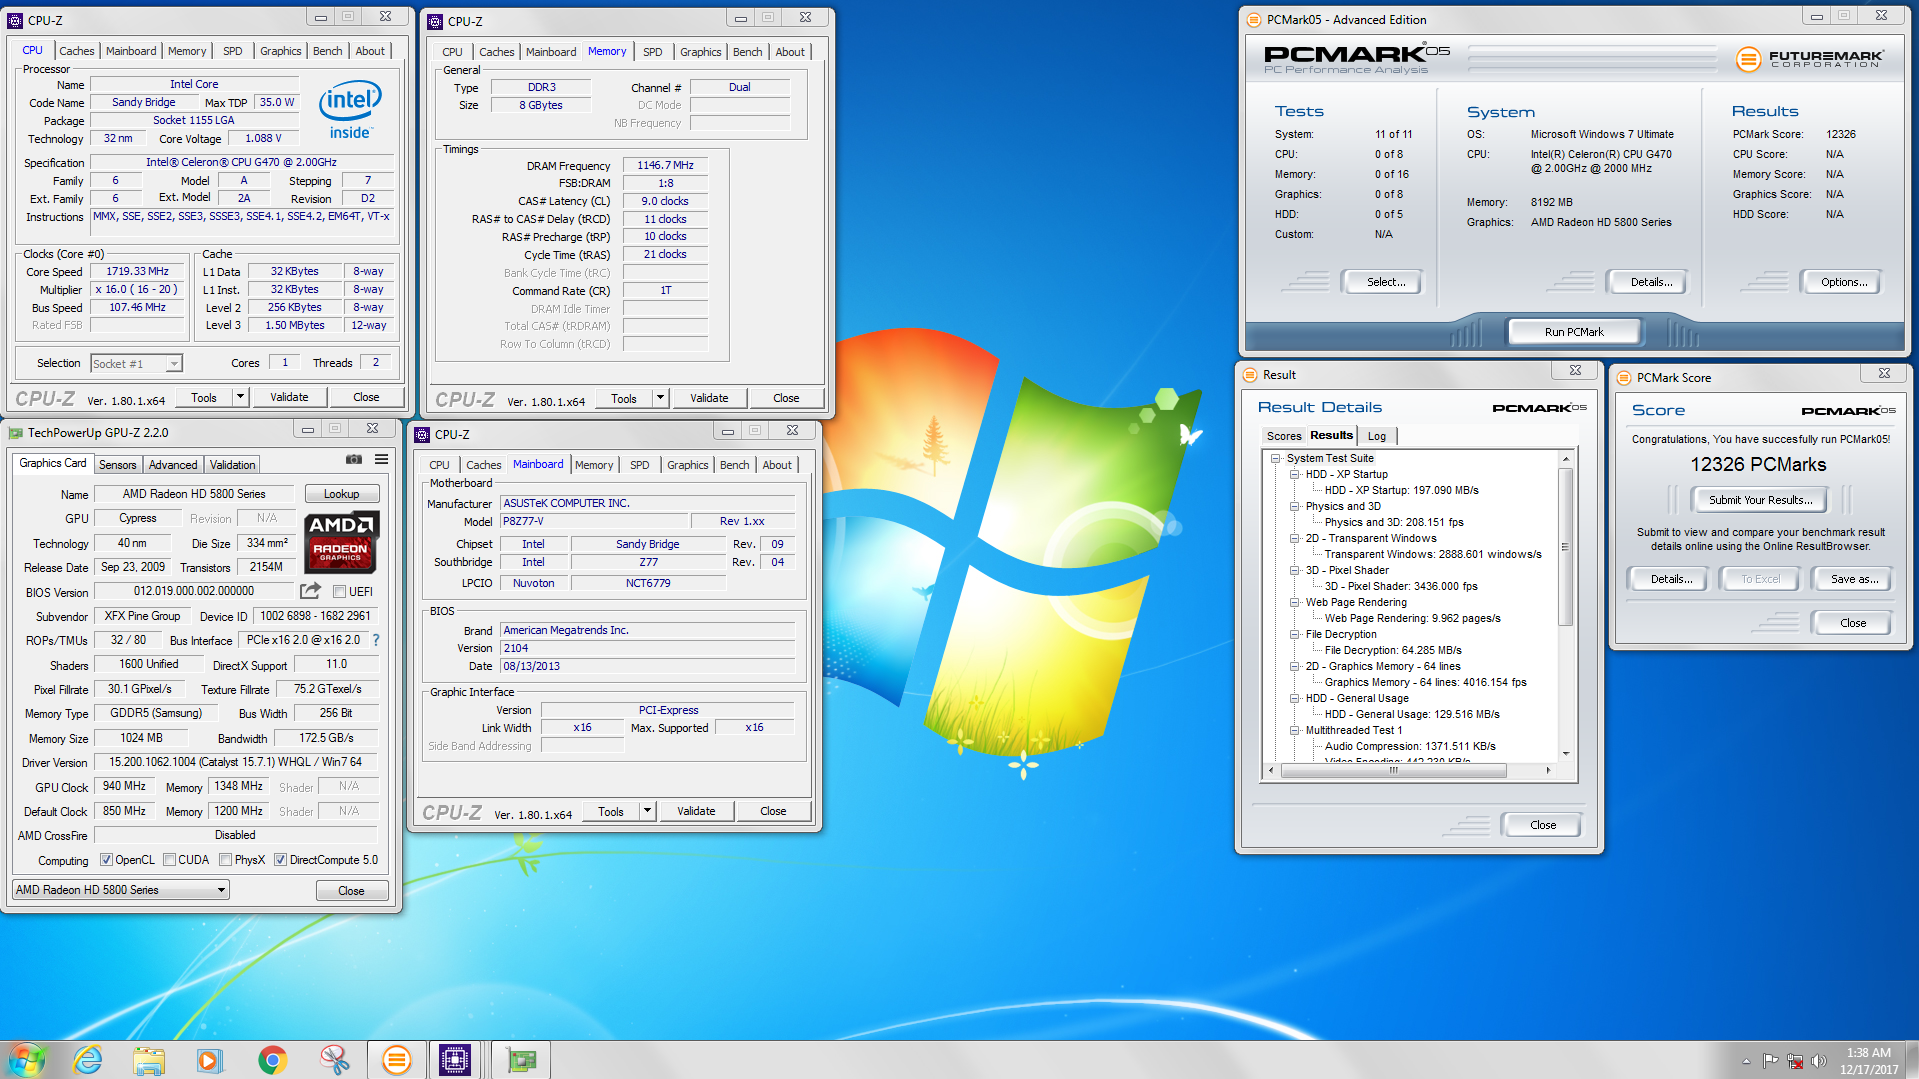Image resolution: width=1919 pixels, height=1079 pixels.
Task: Click the Bus Interface question mark icon
Action: tap(376, 640)
